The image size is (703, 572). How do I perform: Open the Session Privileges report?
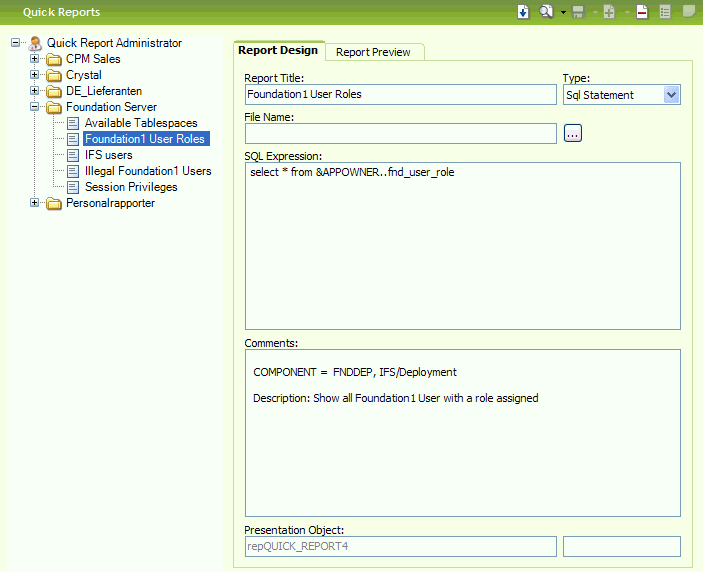click(130, 187)
